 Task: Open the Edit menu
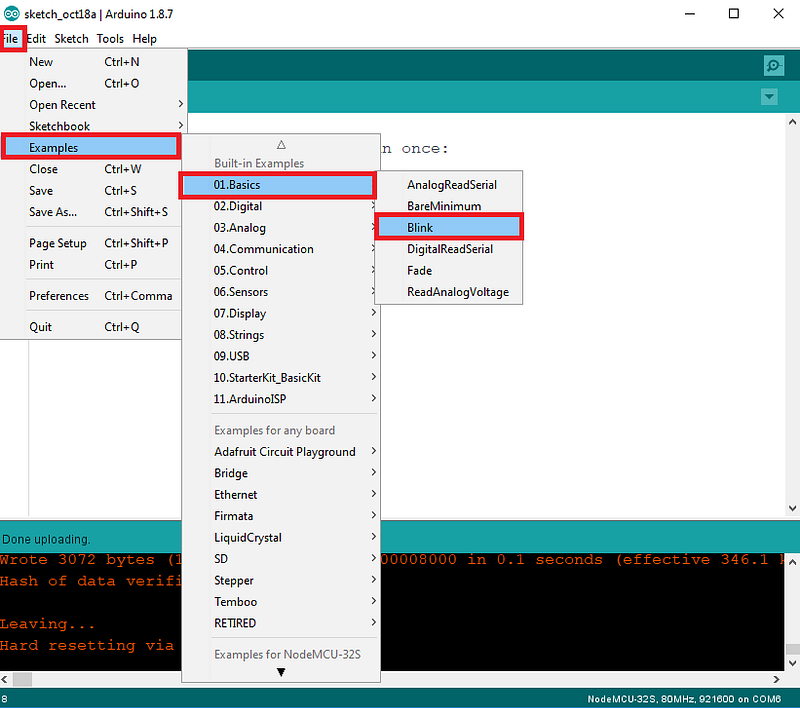(x=36, y=39)
